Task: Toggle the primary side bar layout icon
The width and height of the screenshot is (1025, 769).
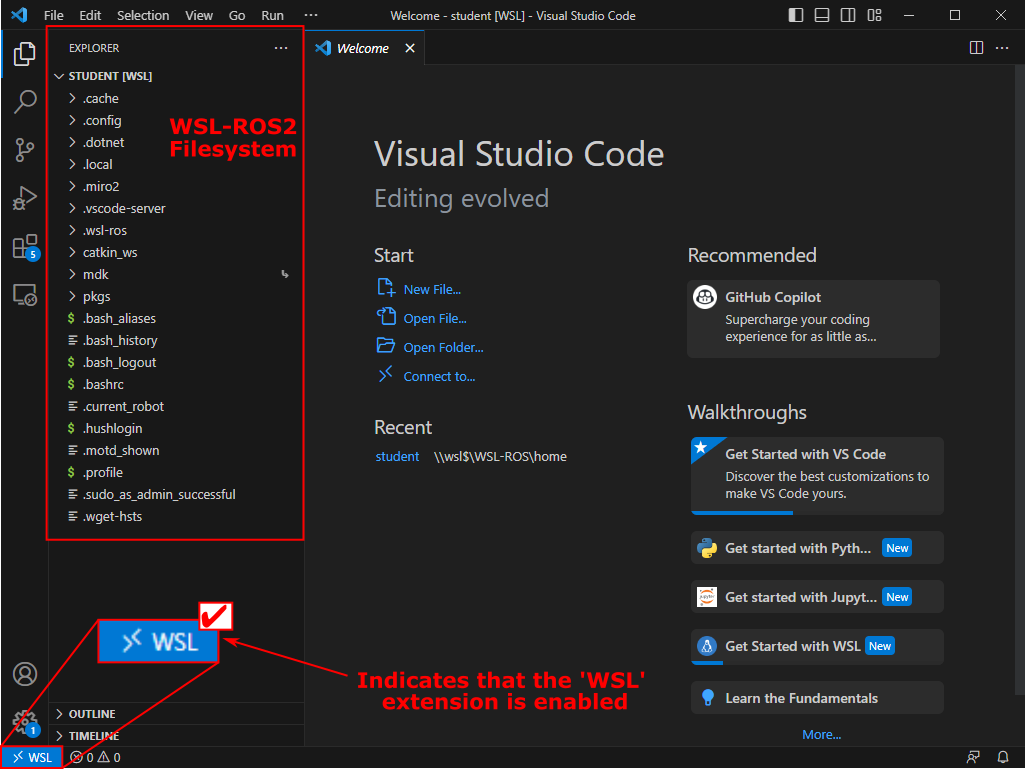Action: point(796,15)
